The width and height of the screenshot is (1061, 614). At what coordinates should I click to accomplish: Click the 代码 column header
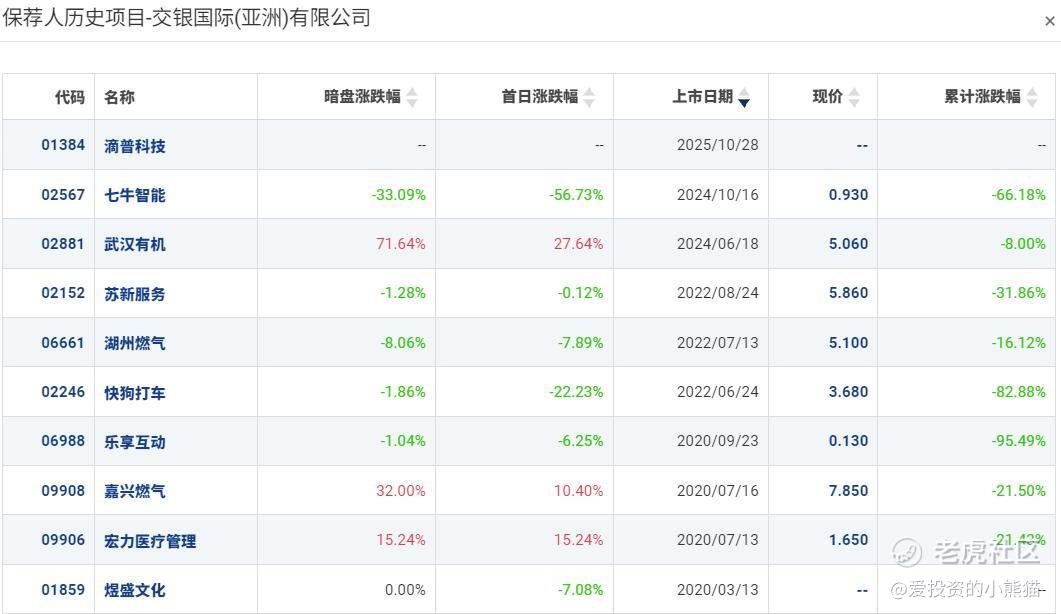[70, 97]
